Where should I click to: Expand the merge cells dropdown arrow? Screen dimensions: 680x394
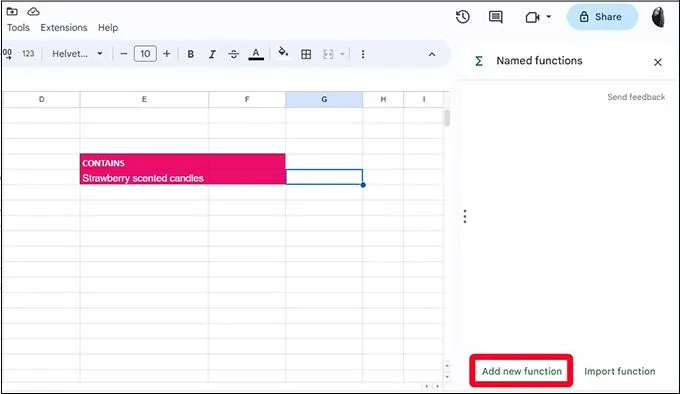(x=342, y=54)
